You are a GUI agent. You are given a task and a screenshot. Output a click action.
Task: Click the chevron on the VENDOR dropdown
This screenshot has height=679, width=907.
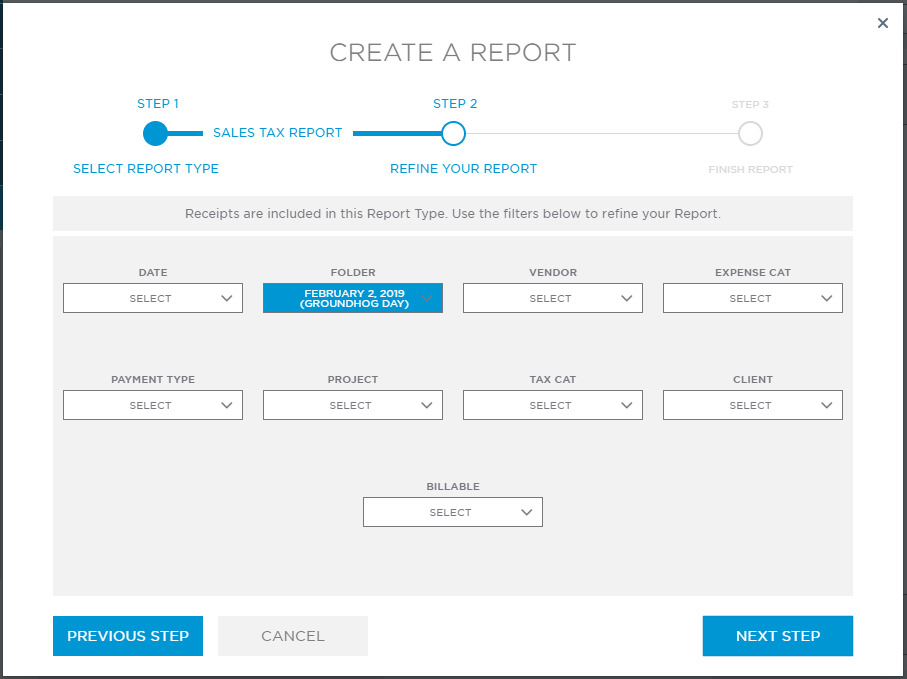(626, 298)
